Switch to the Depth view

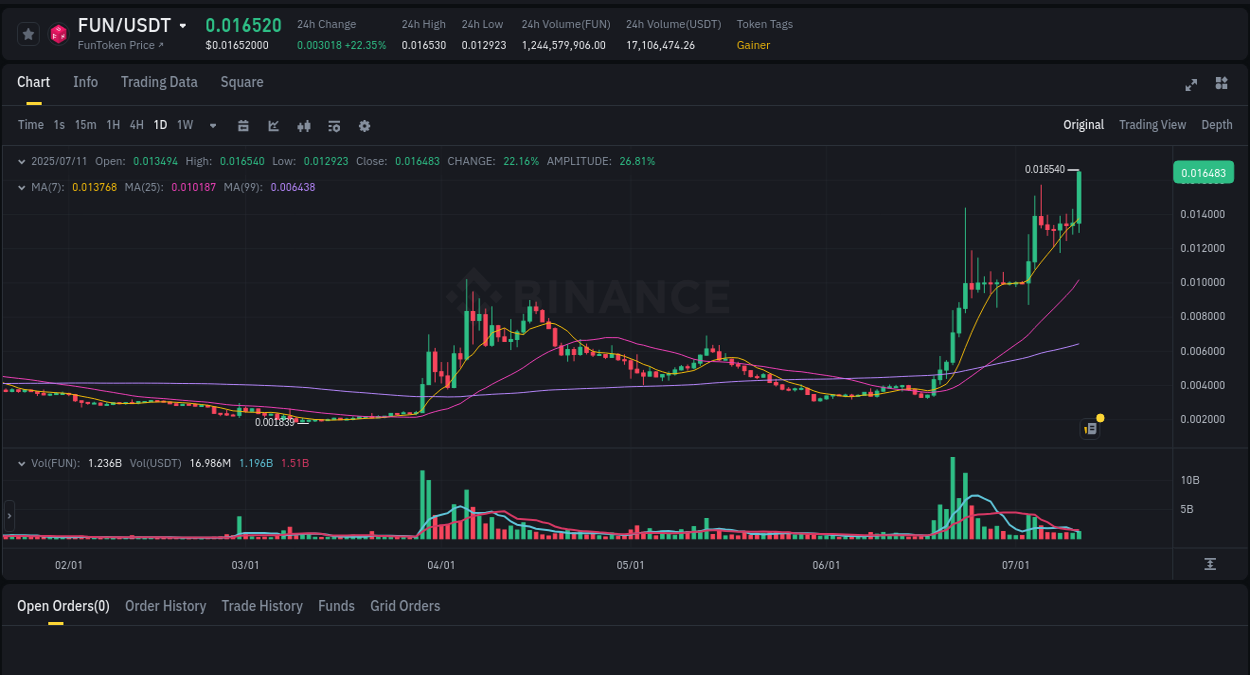pos(1217,125)
